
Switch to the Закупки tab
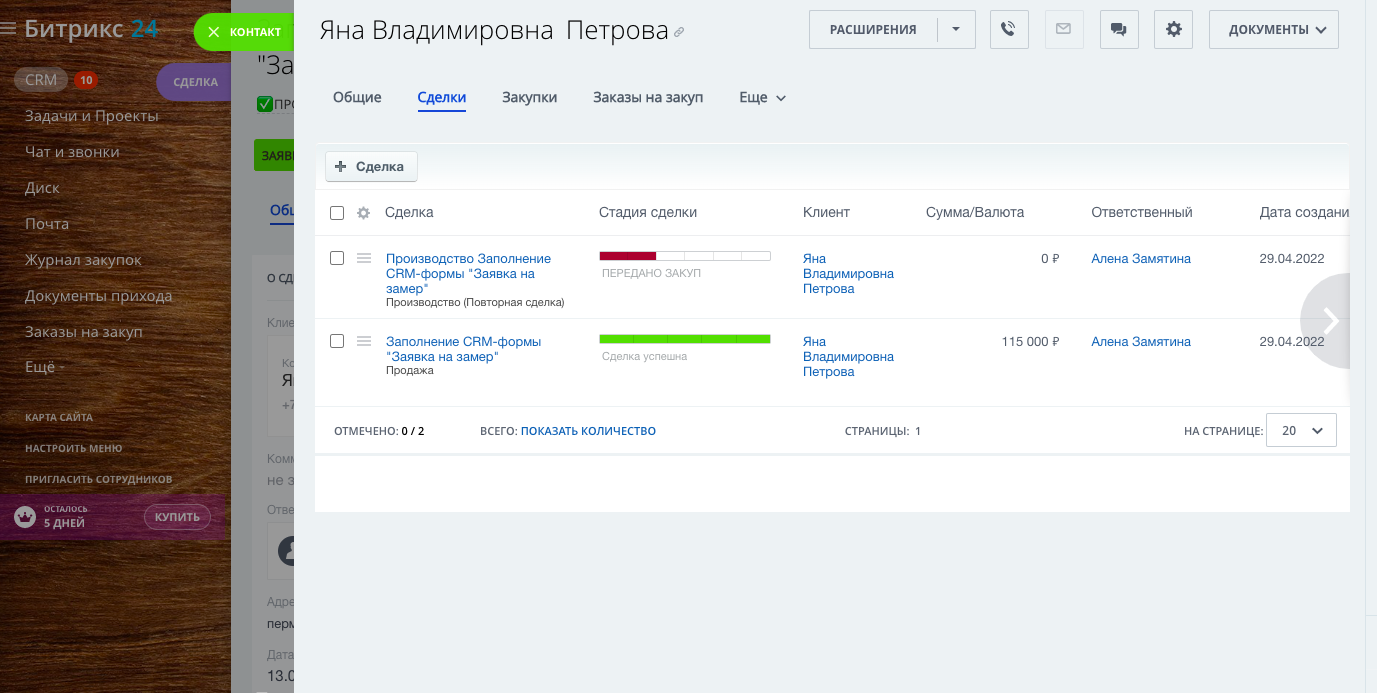(529, 97)
